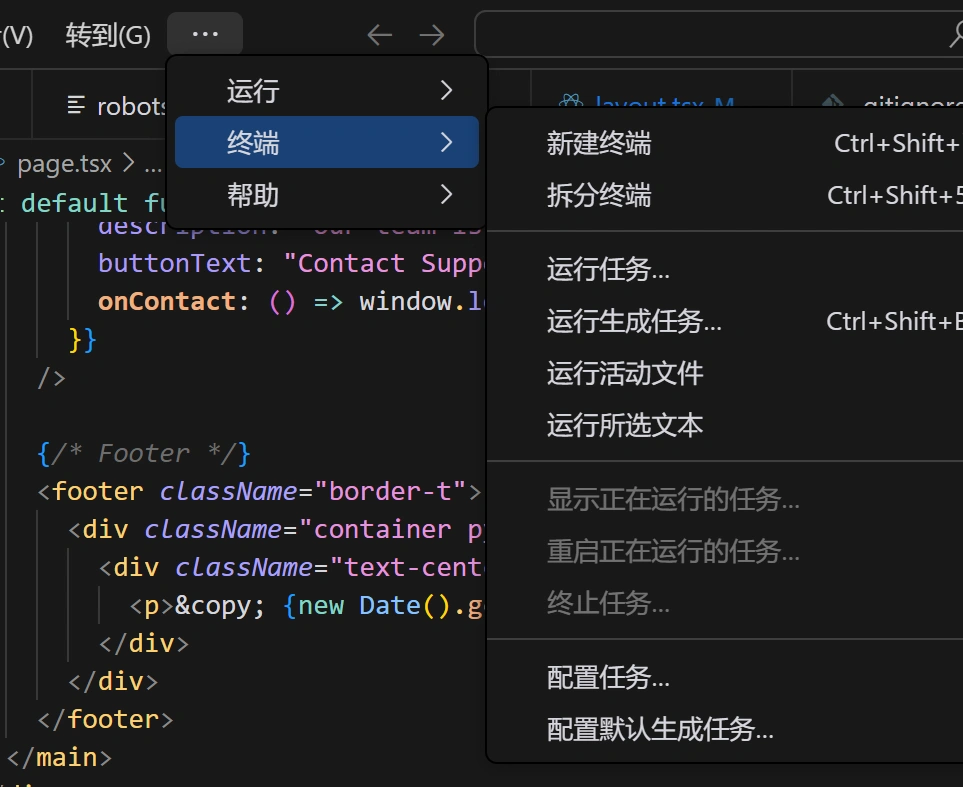The image size is (963, 787).
Task: Expand the 帮助 submenu chevron
Action: pos(446,194)
